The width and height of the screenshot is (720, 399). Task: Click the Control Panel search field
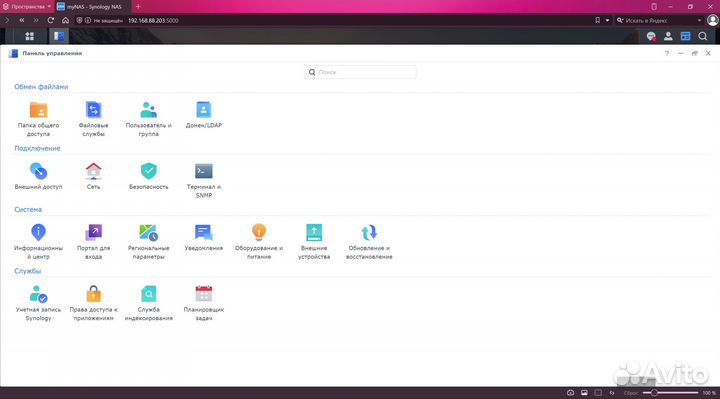[360, 72]
